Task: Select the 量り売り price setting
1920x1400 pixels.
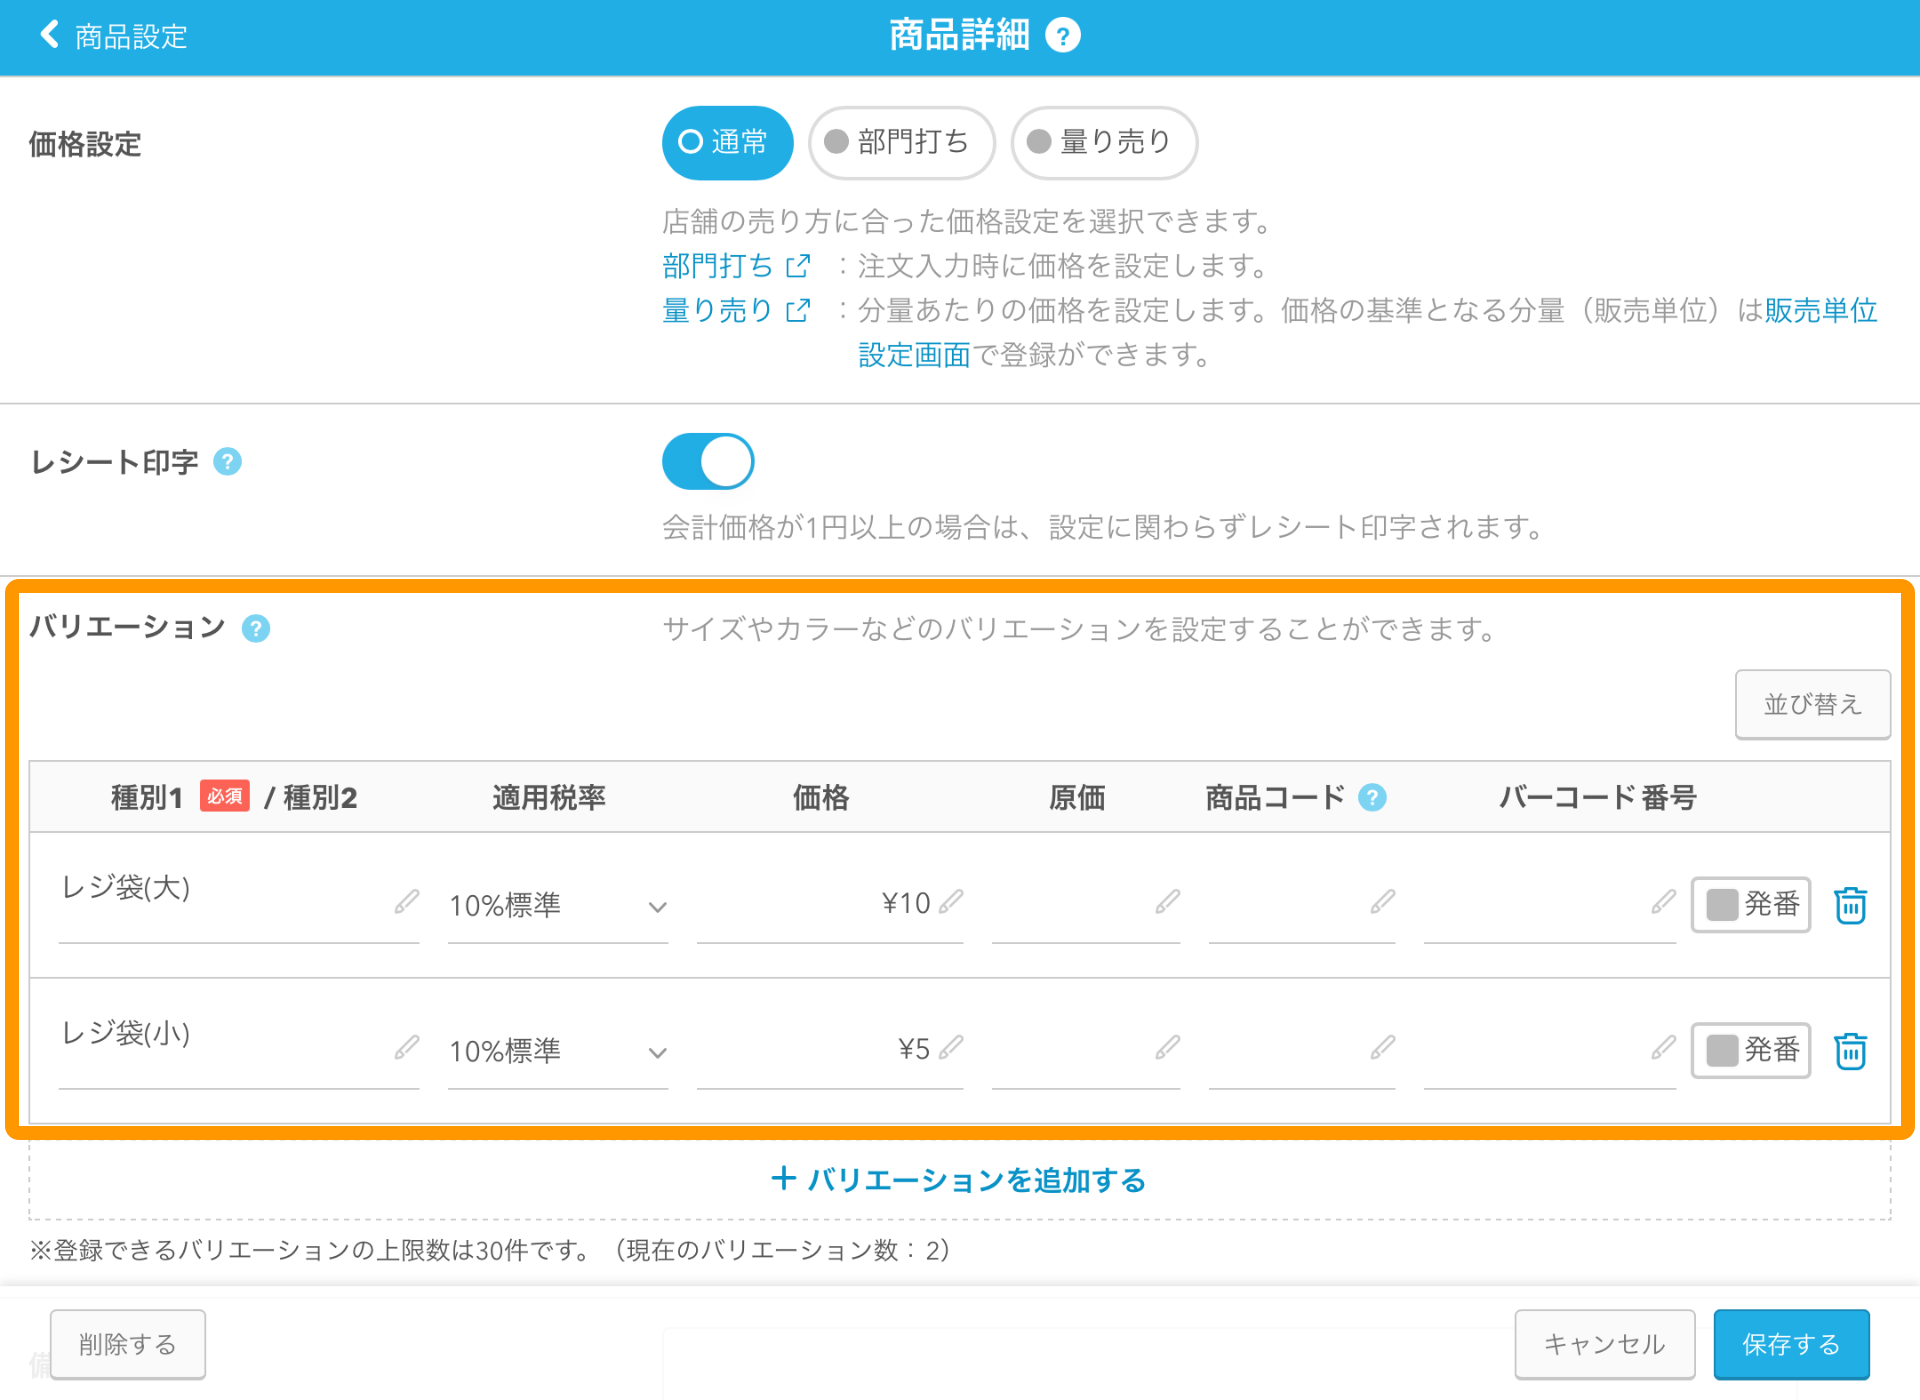Action: point(1104,142)
